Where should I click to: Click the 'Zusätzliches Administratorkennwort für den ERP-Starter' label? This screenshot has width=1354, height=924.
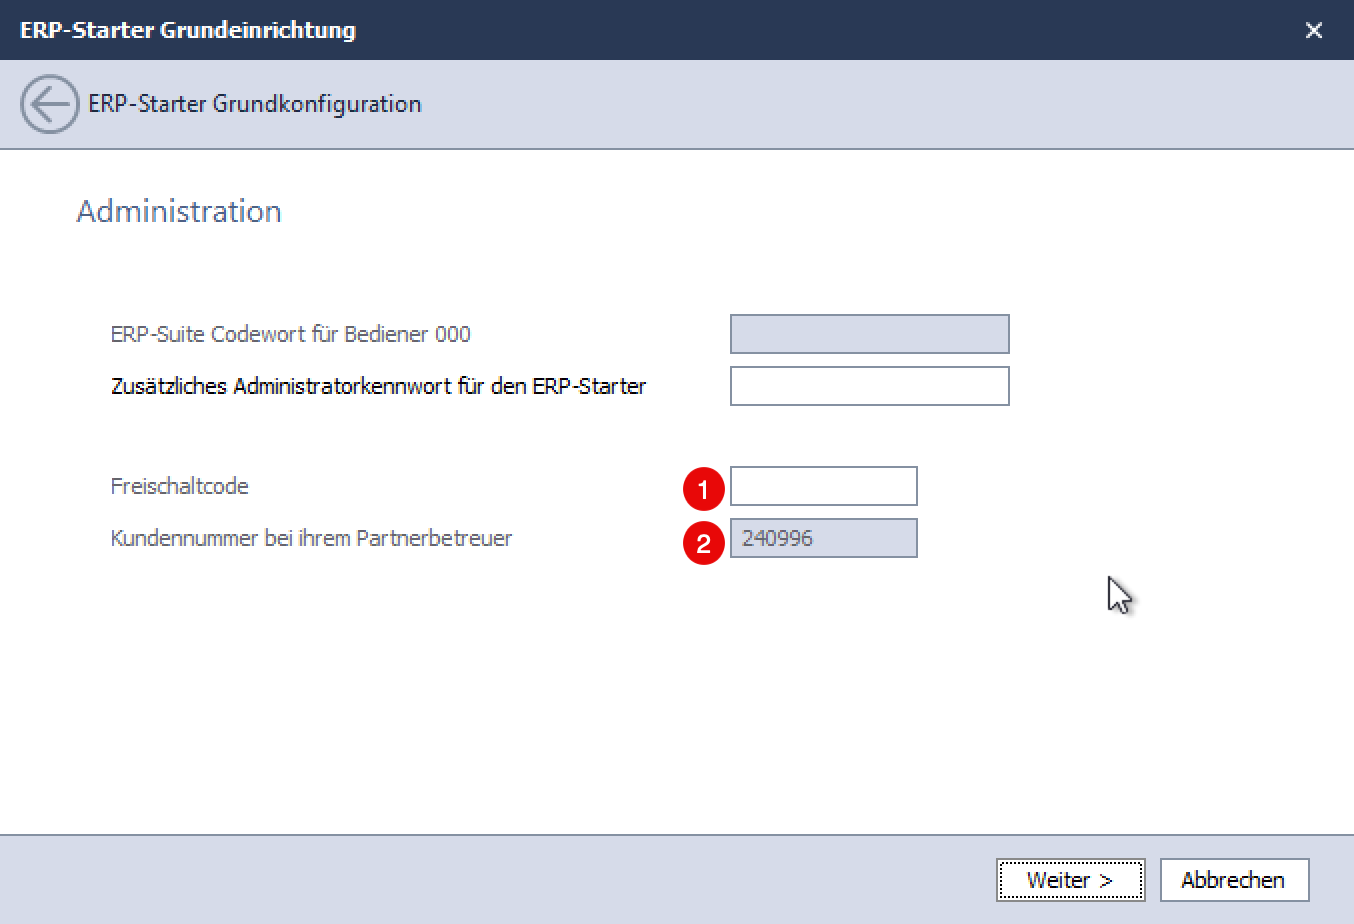[x=378, y=386]
